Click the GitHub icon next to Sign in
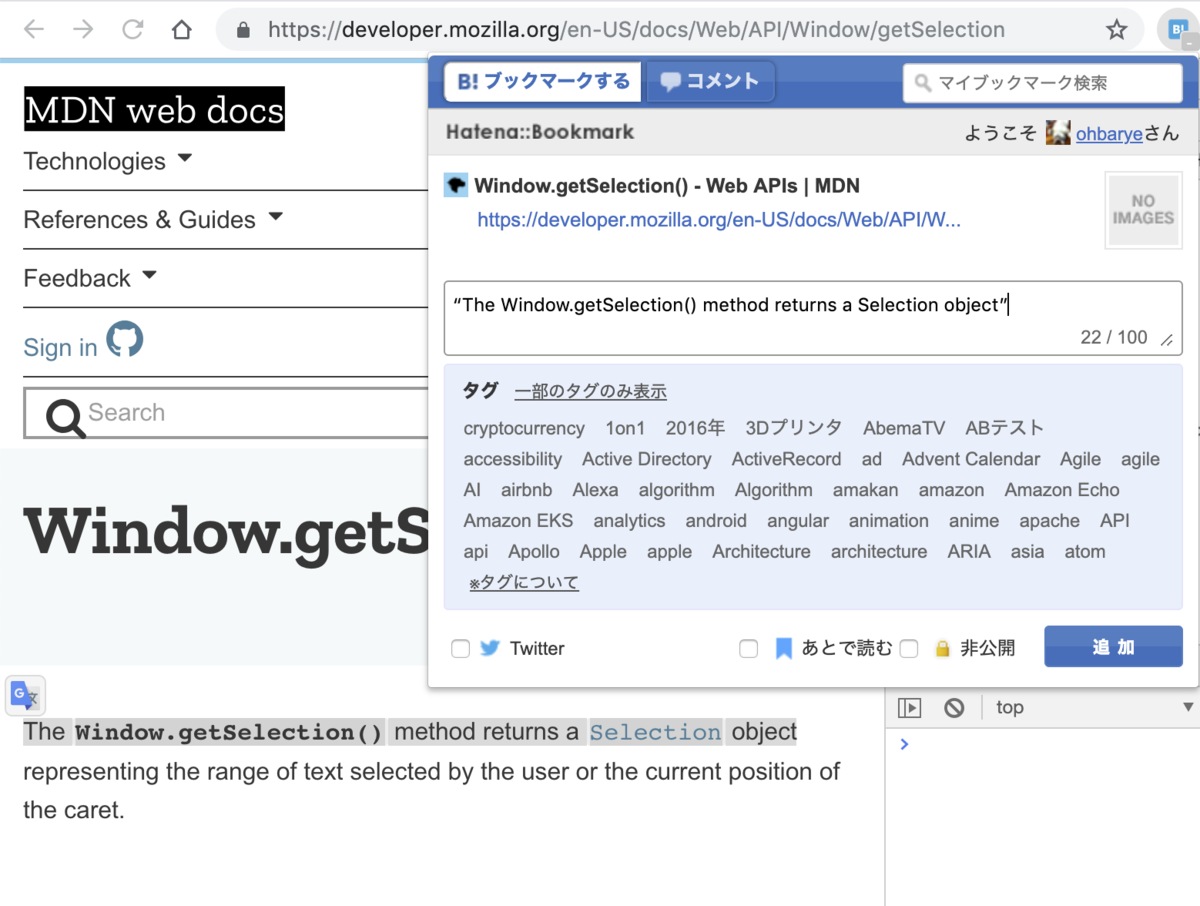1200x906 pixels. point(125,340)
